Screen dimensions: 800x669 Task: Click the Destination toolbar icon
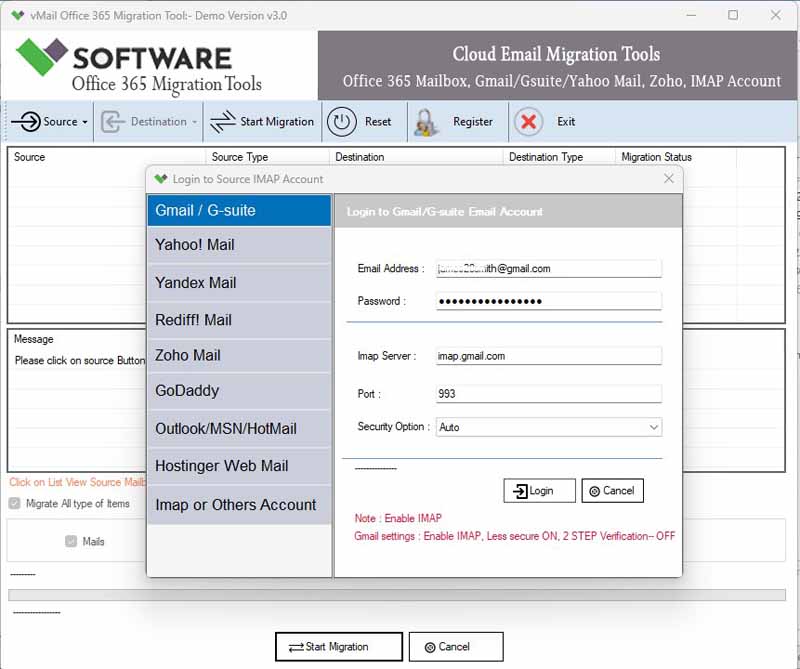[x=112, y=122]
